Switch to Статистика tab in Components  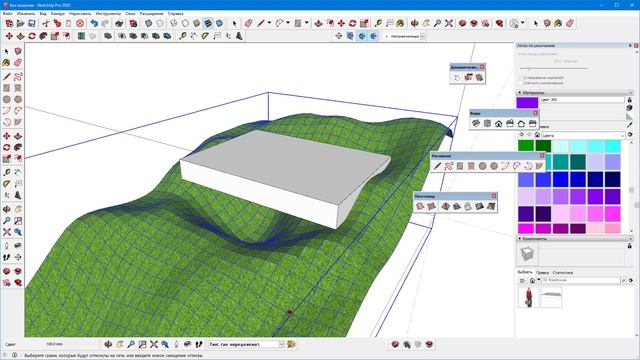(x=562, y=272)
